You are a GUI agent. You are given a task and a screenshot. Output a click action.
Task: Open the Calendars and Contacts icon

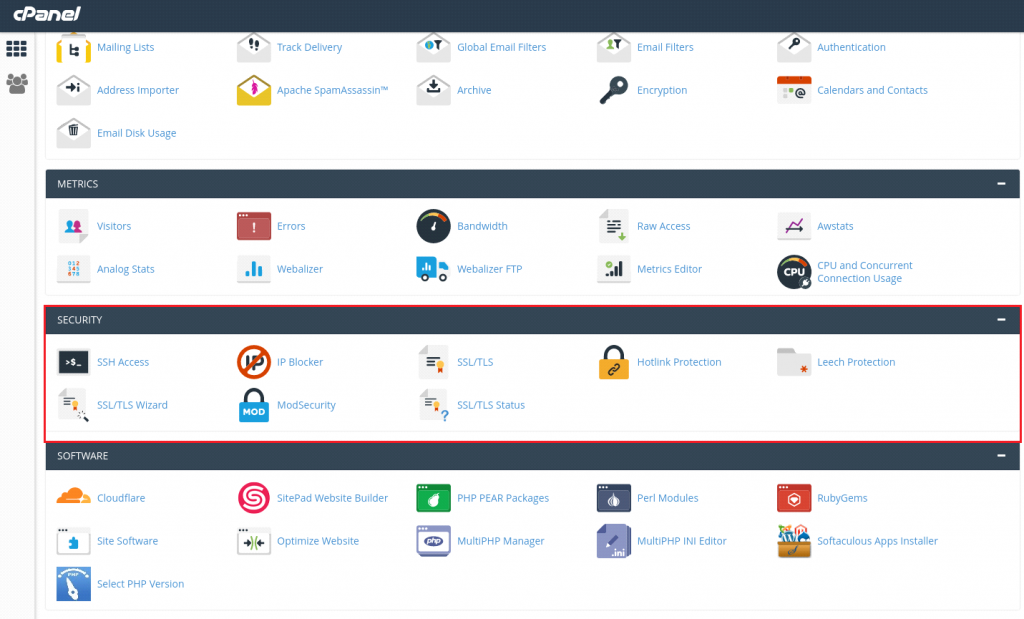pyautogui.click(x=794, y=90)
